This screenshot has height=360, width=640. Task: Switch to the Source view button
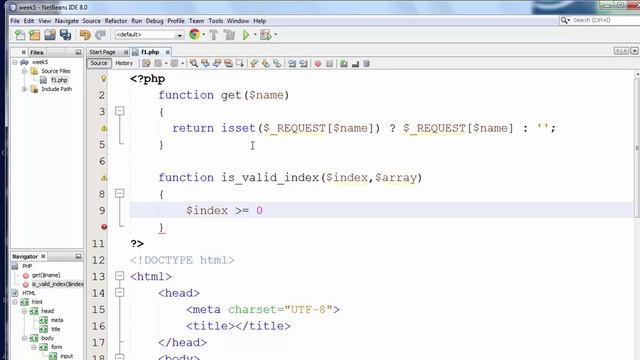(99, 63)
